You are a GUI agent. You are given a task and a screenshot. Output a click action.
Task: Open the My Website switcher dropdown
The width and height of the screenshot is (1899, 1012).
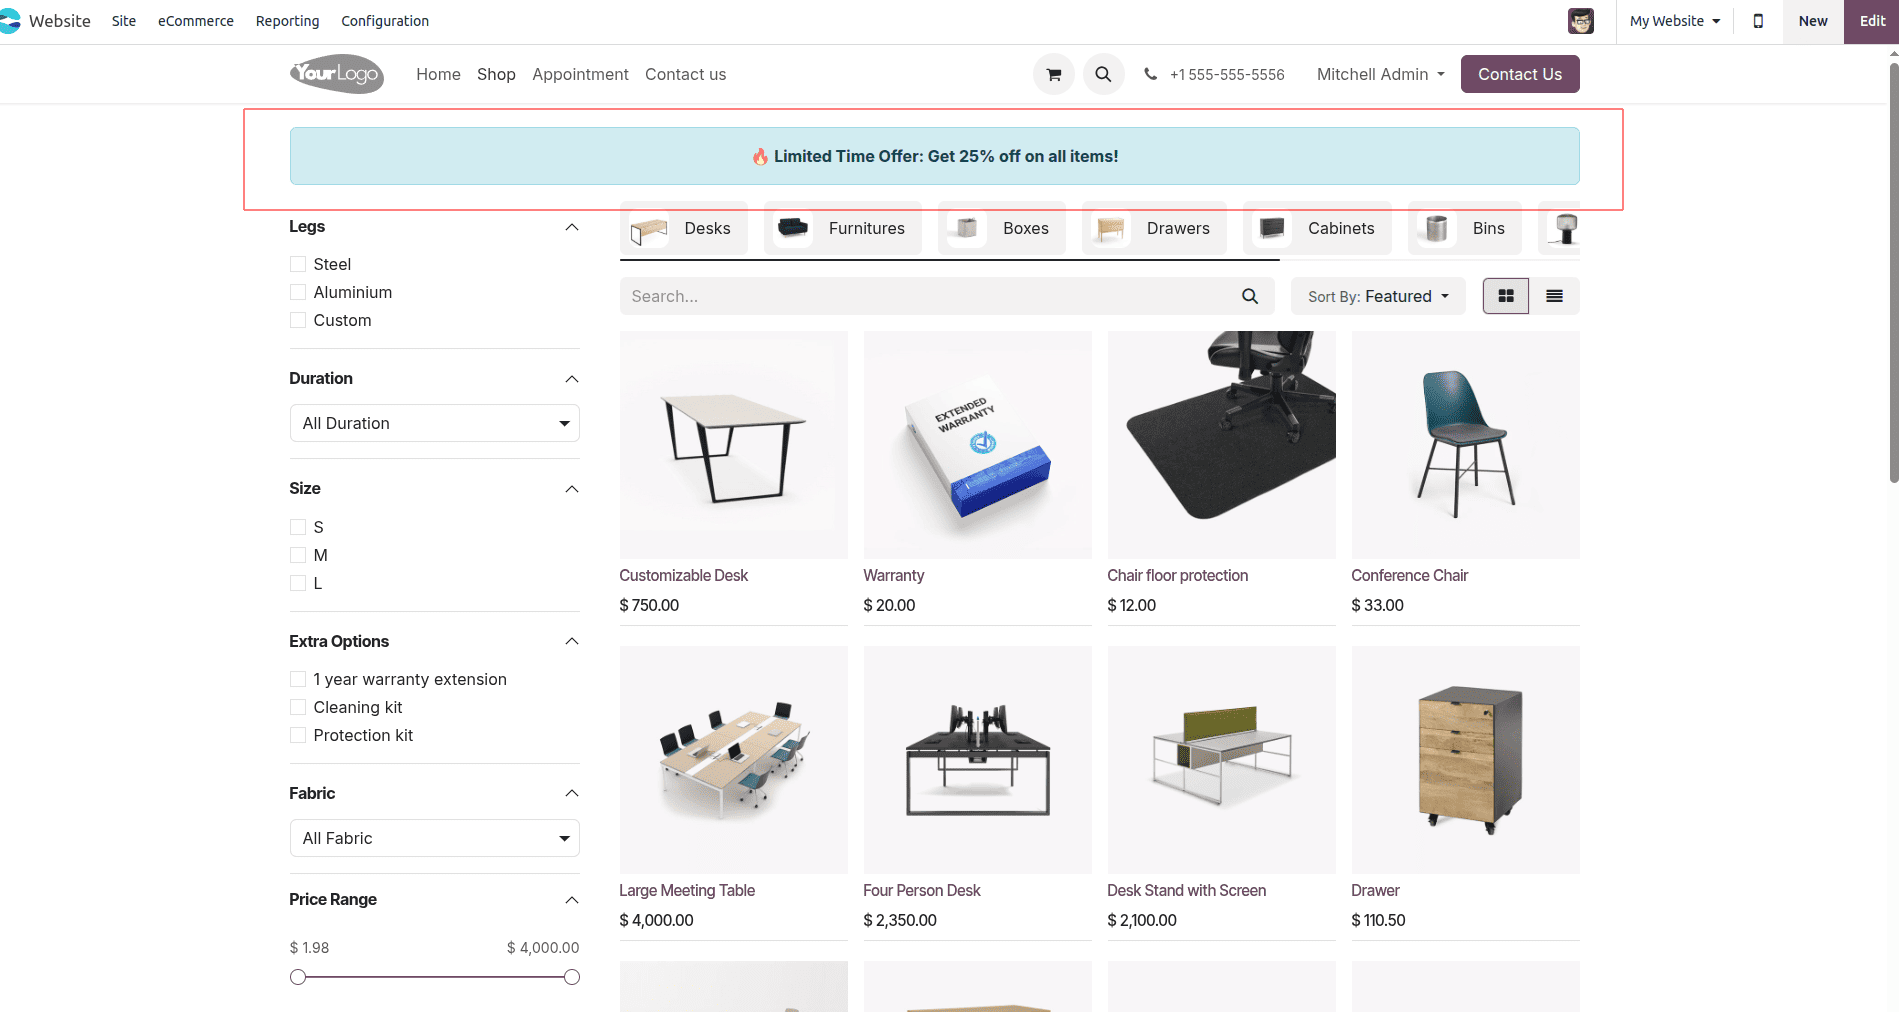1675,21
